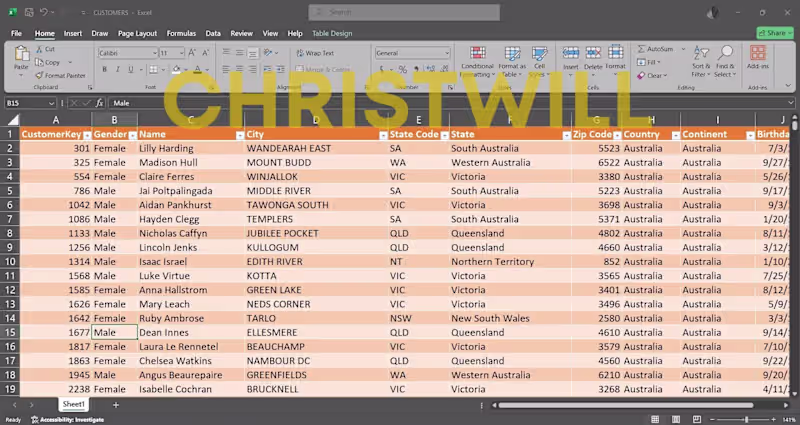Open the File menu
Viewport: 800px width, 425px height.
[x=16, y=33]
